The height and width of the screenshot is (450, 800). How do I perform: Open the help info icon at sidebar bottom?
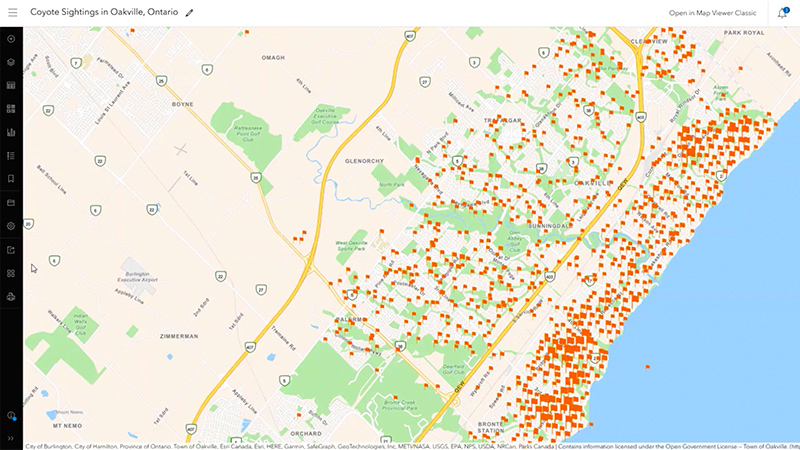pyautogui.click(x=11, y=415)
